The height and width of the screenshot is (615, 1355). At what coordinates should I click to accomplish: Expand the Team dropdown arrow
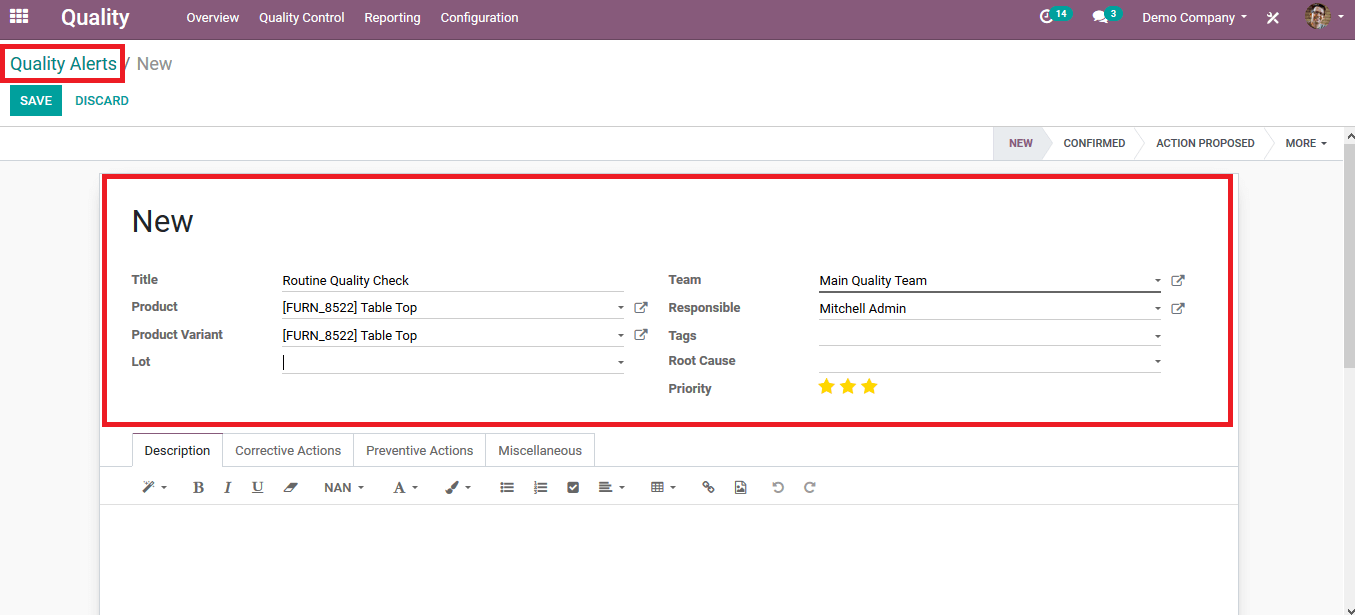(1157, 282)
